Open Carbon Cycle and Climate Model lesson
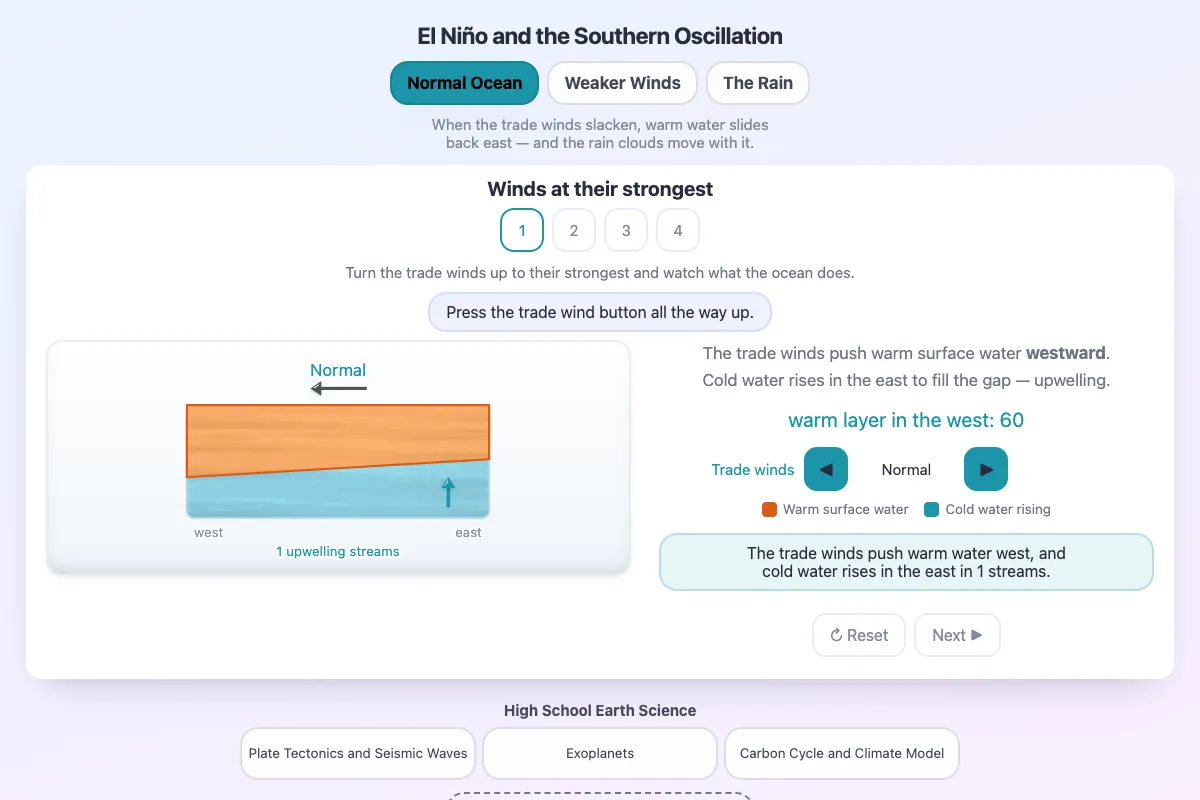 (842, 753)
